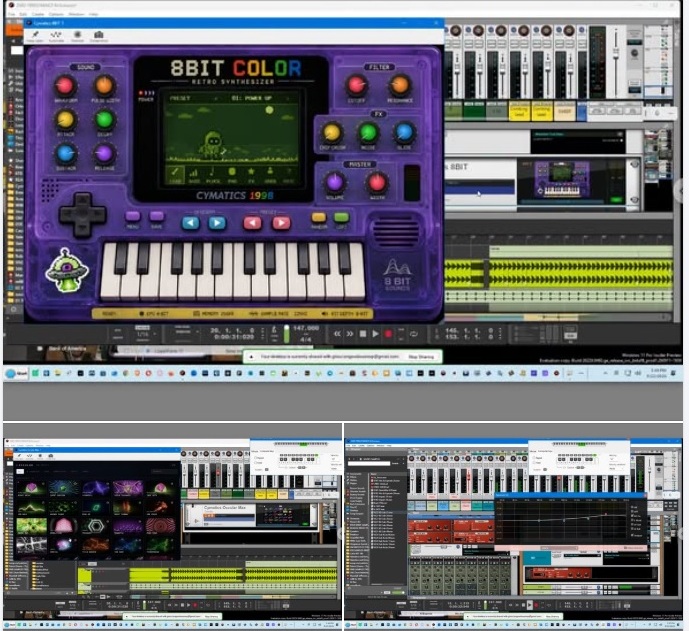Open the Options menu
The image size is (689, 631).
pos(56,14)
